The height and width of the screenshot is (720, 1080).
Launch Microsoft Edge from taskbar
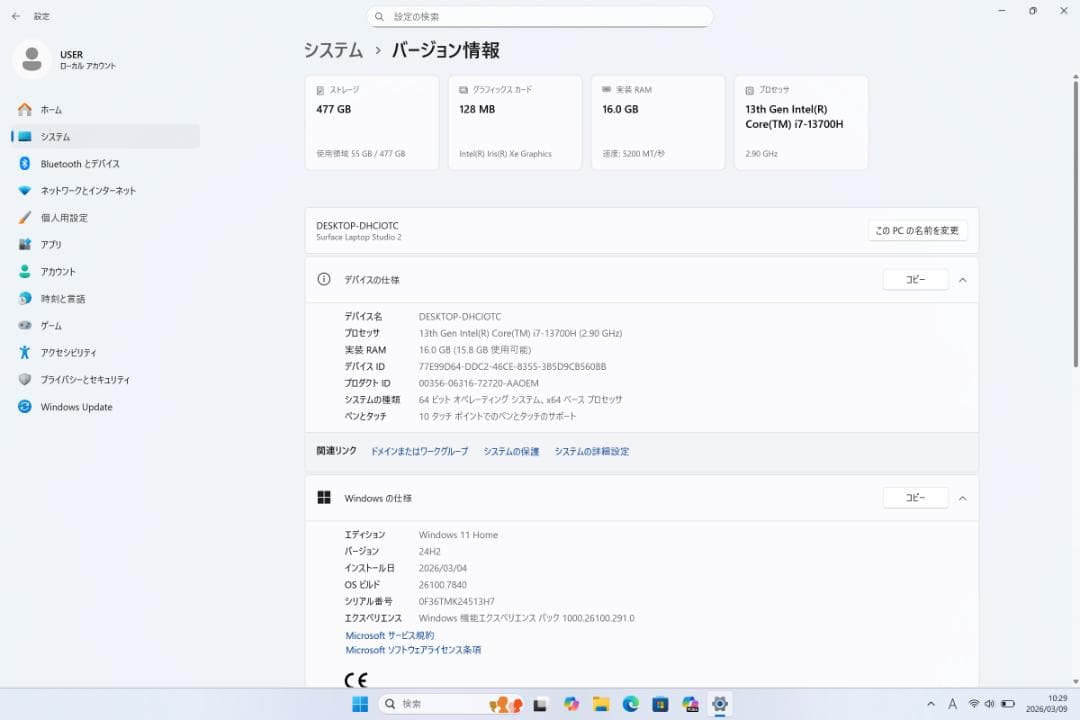click(x=630, y=703)
